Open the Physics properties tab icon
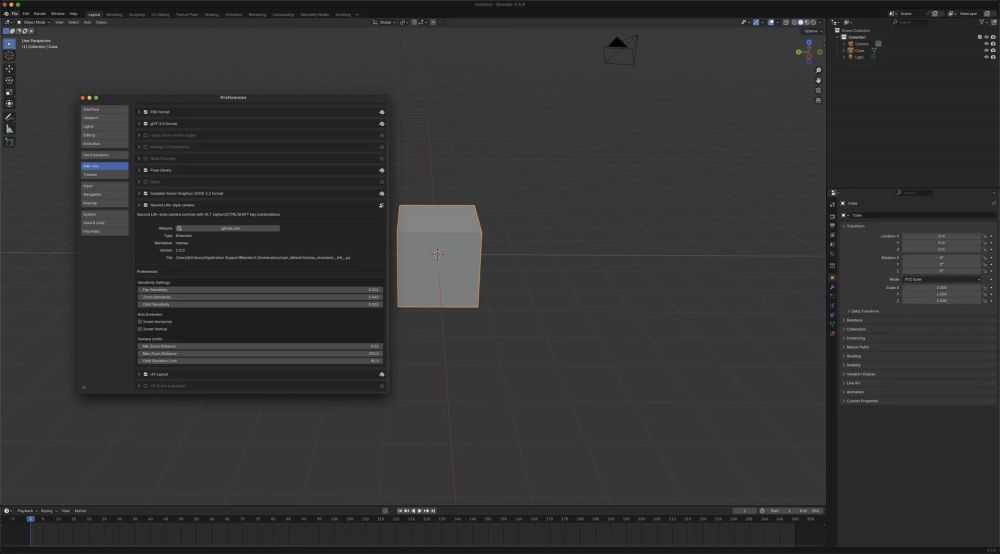This screenshot has width=1000, height=554. [x=832, y=306]
